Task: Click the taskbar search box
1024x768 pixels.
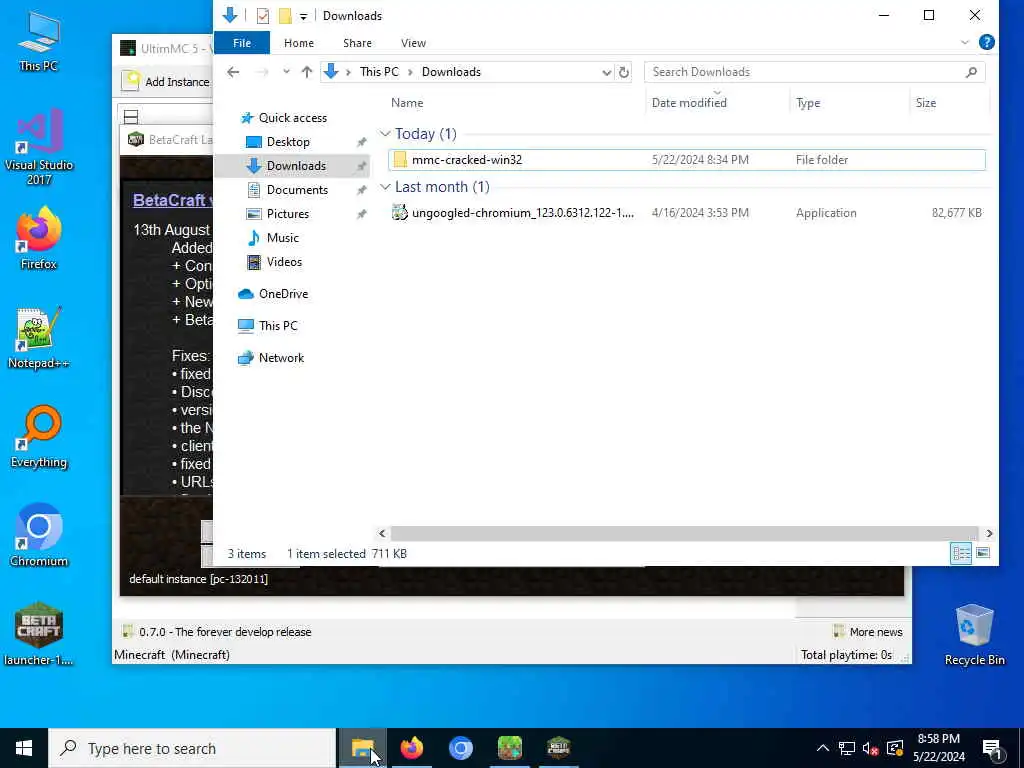Action: [192, 748]
